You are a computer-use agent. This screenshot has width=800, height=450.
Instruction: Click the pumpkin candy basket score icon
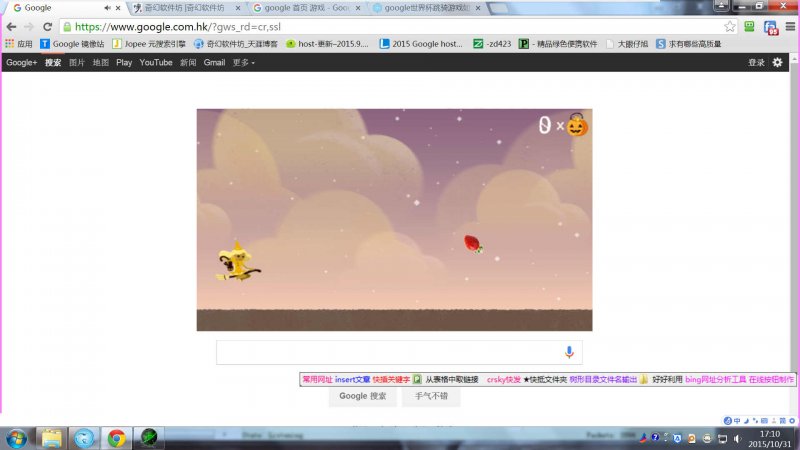[x=577, y=125]
